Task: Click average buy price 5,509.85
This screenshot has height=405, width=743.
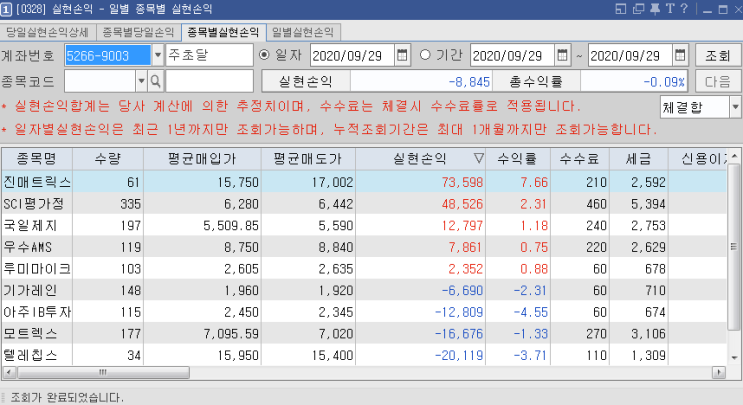Action: (231, 225)
